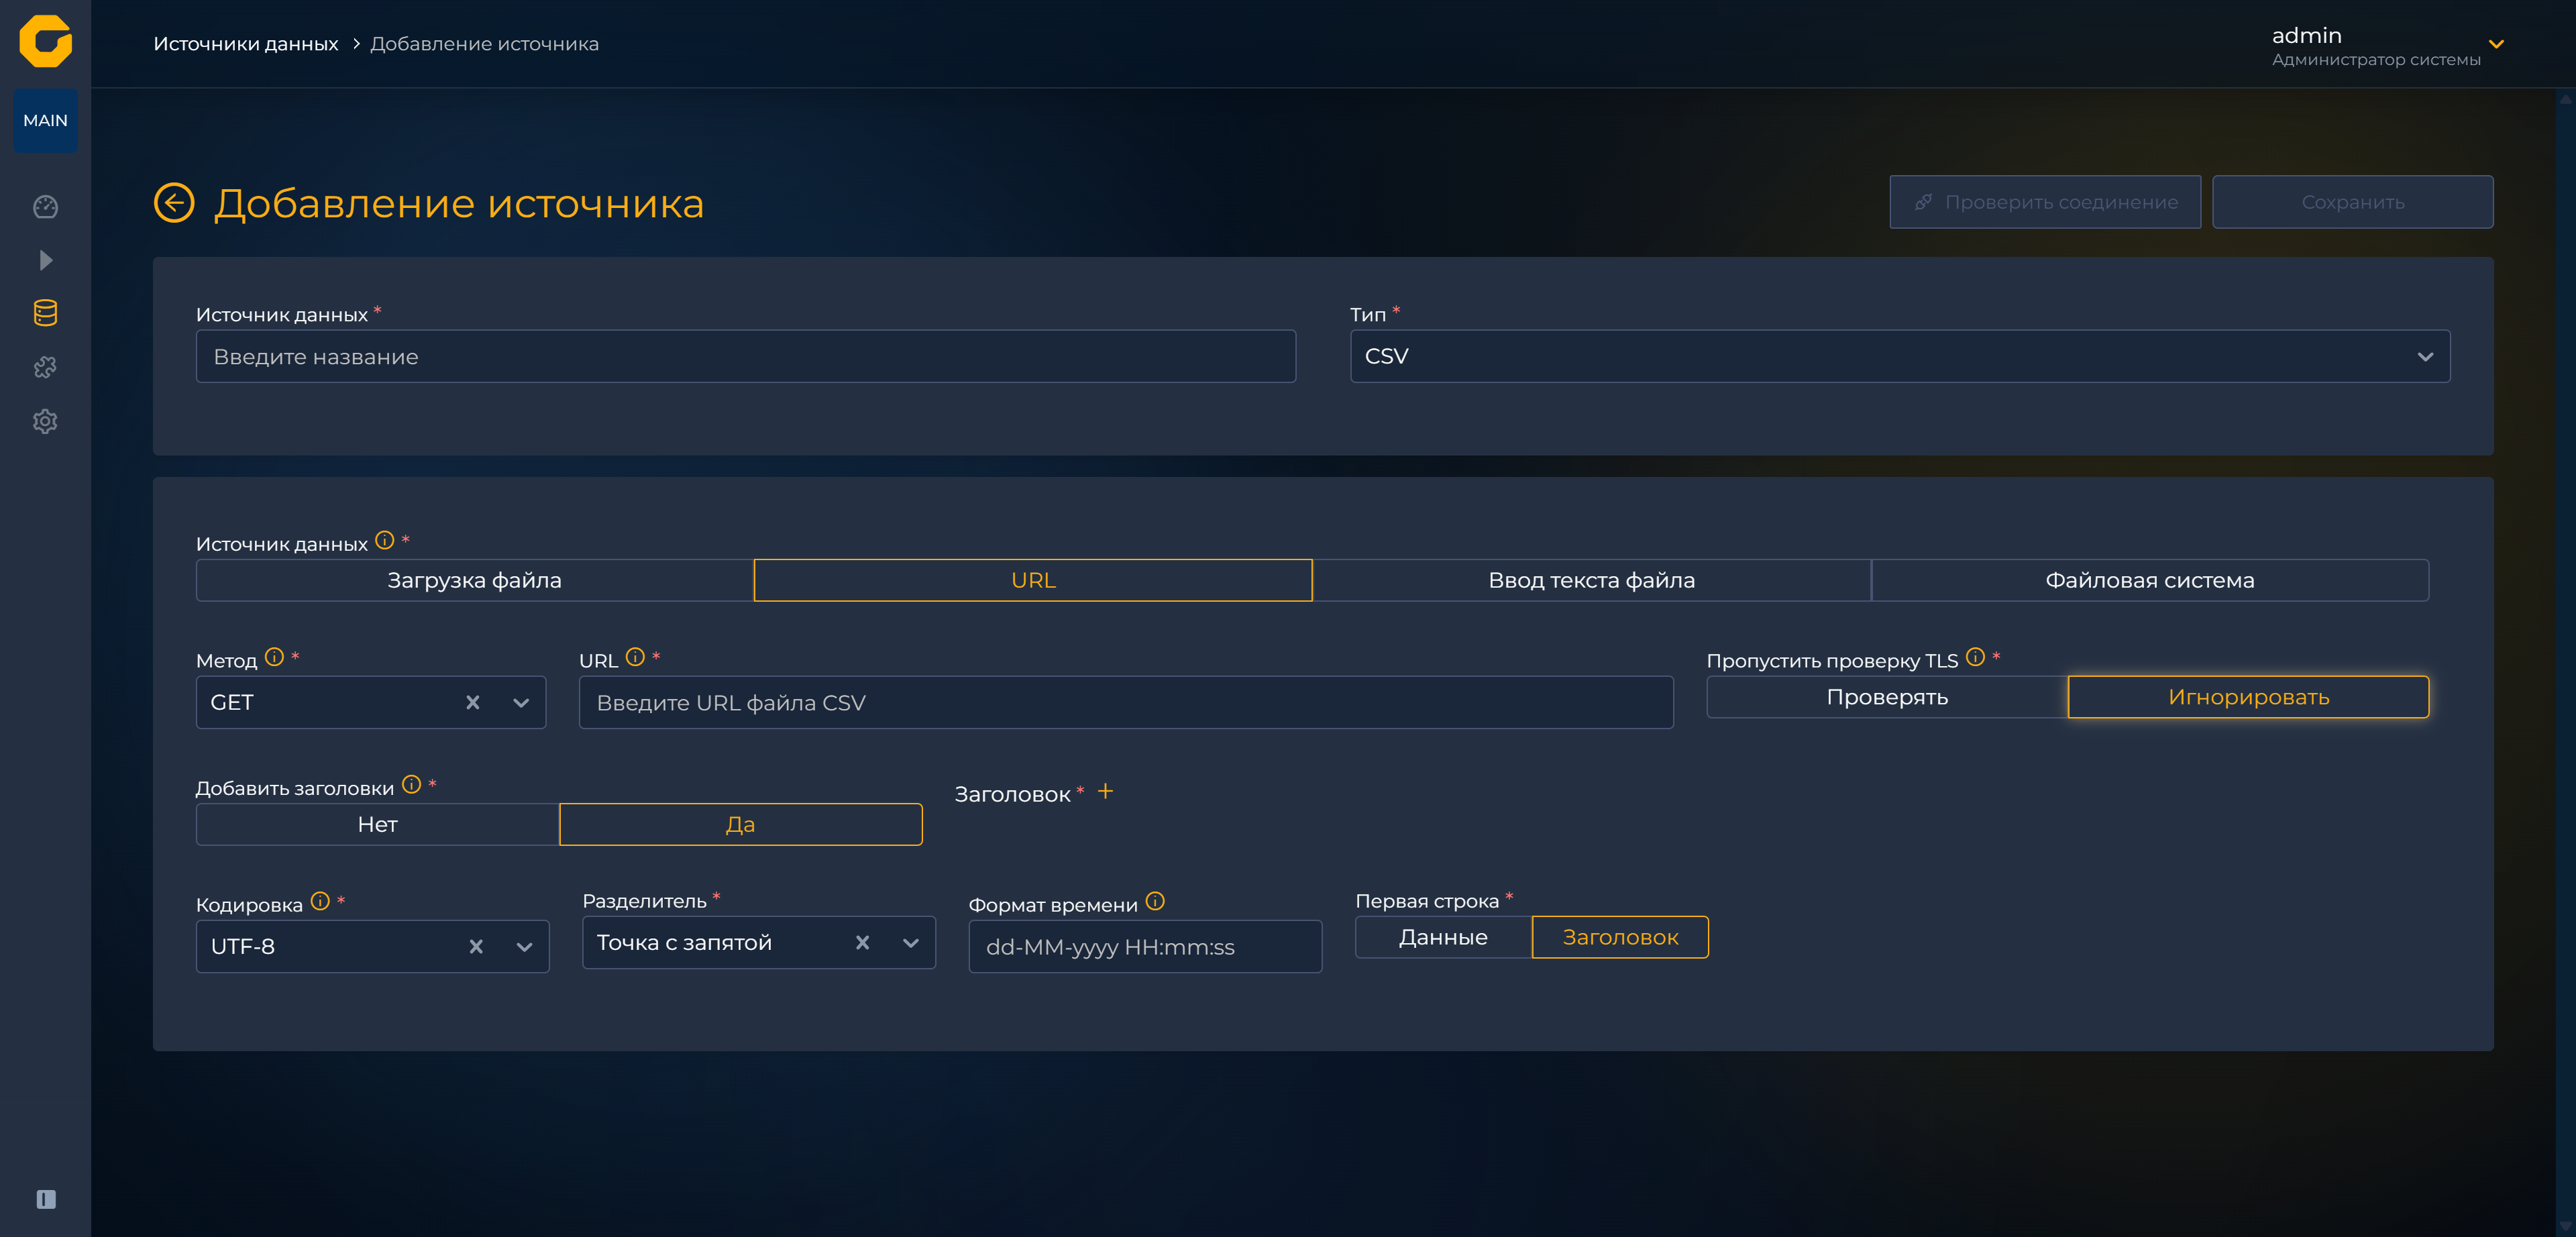
Task: Open the dashboard gauge icon in sidebar
Action: point(45,207)
